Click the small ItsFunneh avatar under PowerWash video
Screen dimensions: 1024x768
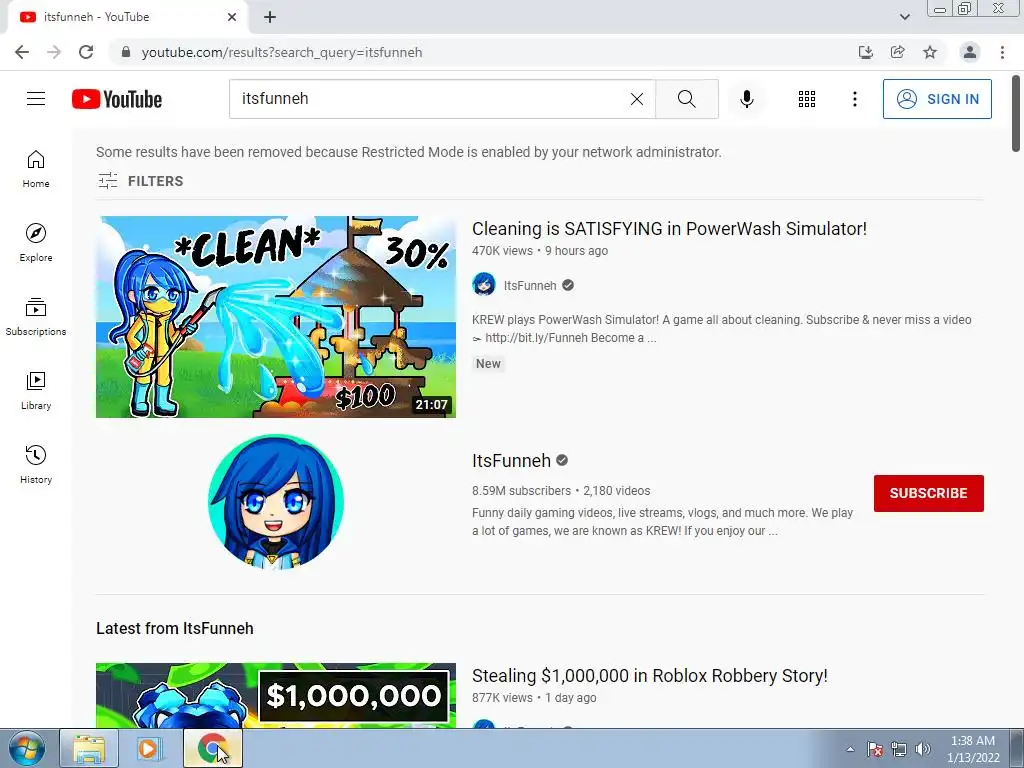[484, 285]
